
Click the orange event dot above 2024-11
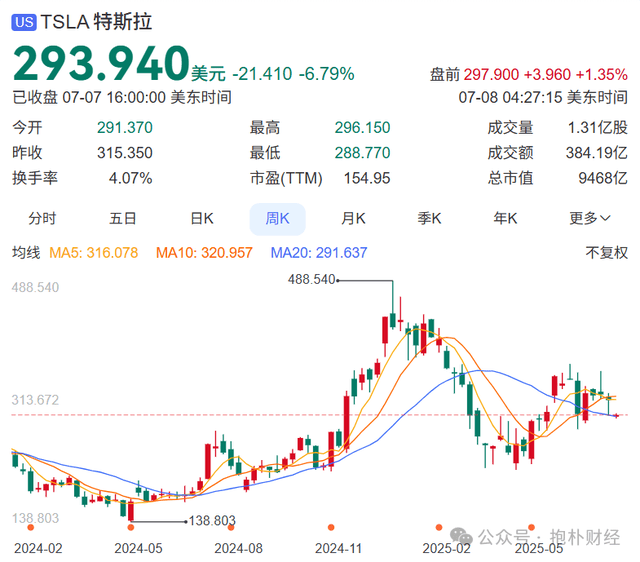click(331, 527)
